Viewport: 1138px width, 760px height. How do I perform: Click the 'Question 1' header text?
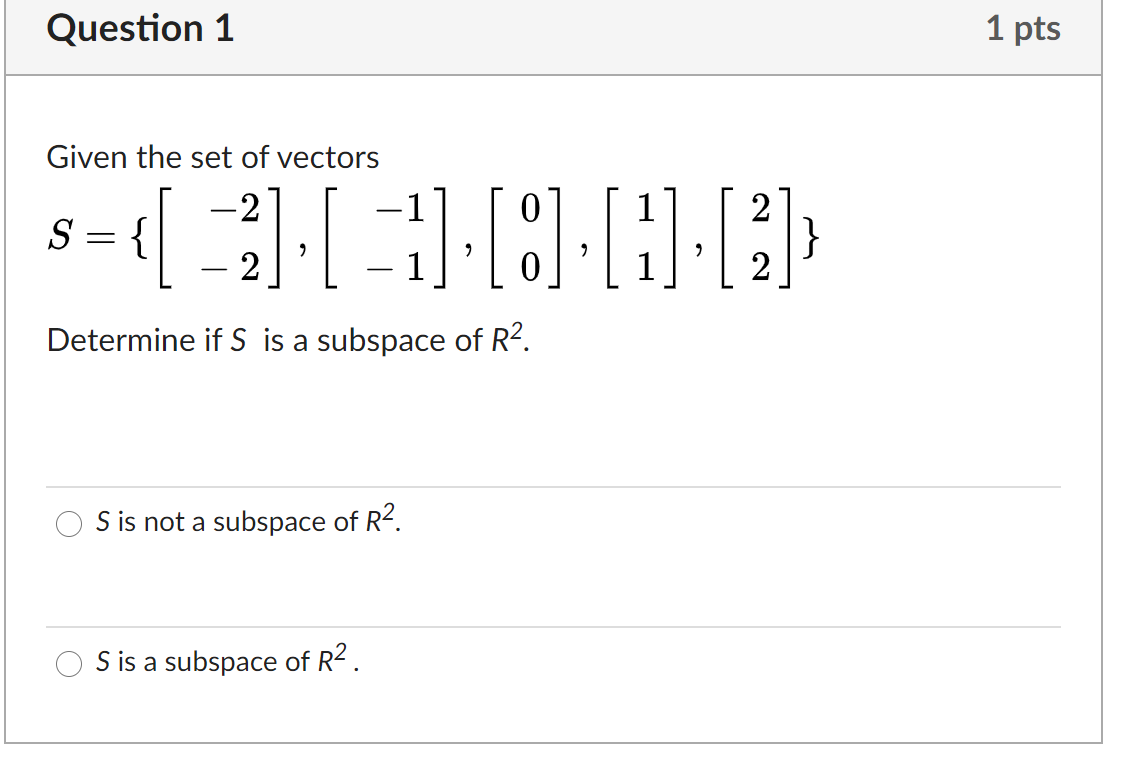[139, 28]
